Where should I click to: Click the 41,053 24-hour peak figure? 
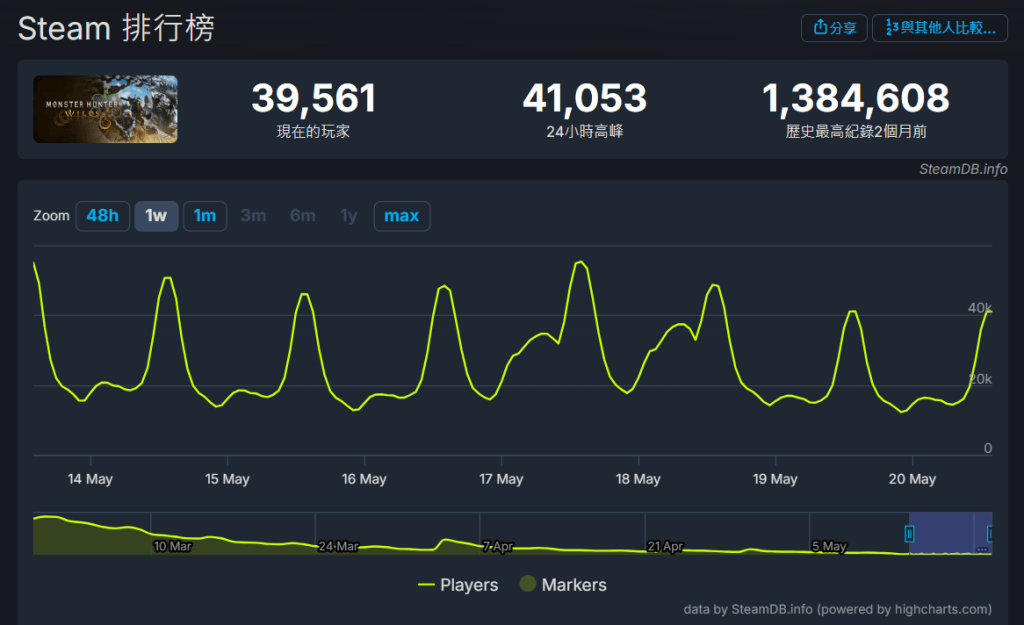[x=584, y=99]
